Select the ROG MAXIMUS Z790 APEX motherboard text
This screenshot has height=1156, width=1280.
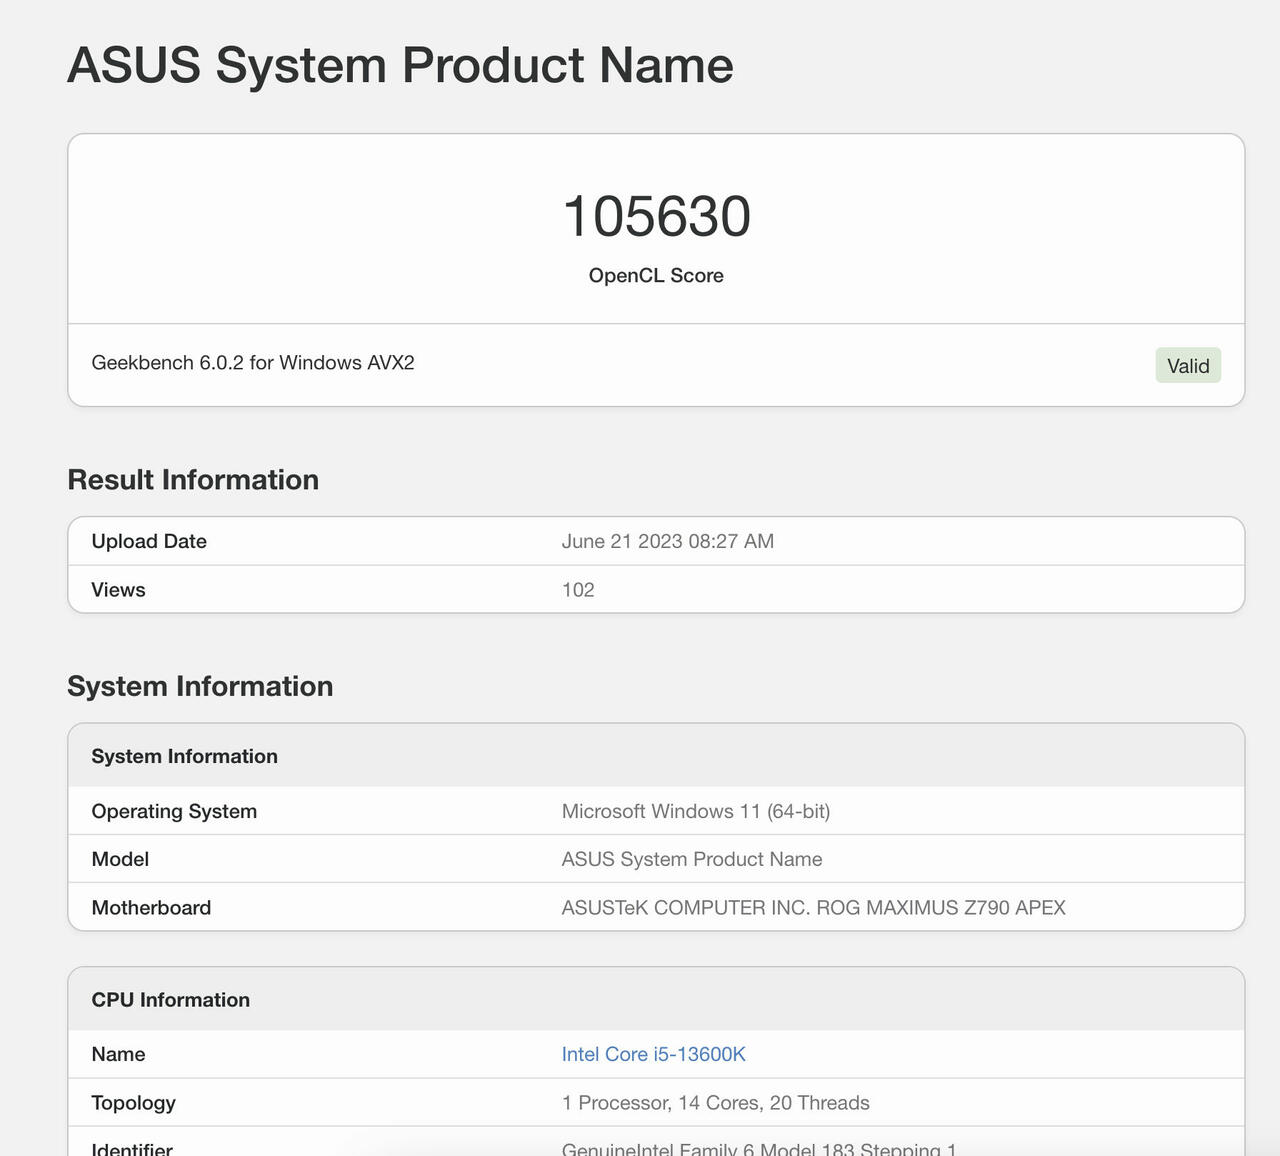click(941, 908)
